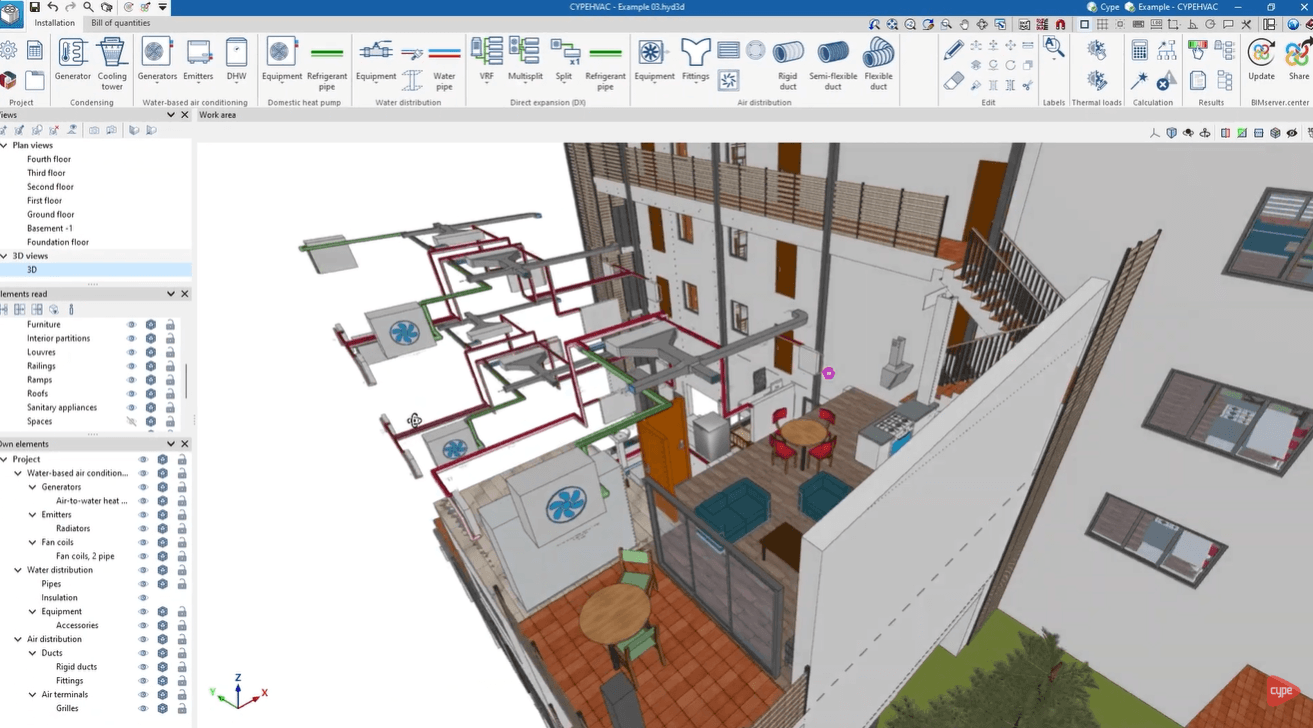Image resolution: width=1313 pixels, height=728 pixels.
Task: Click the Undo arrow in the title bar
Action: (x=52, y=7)
